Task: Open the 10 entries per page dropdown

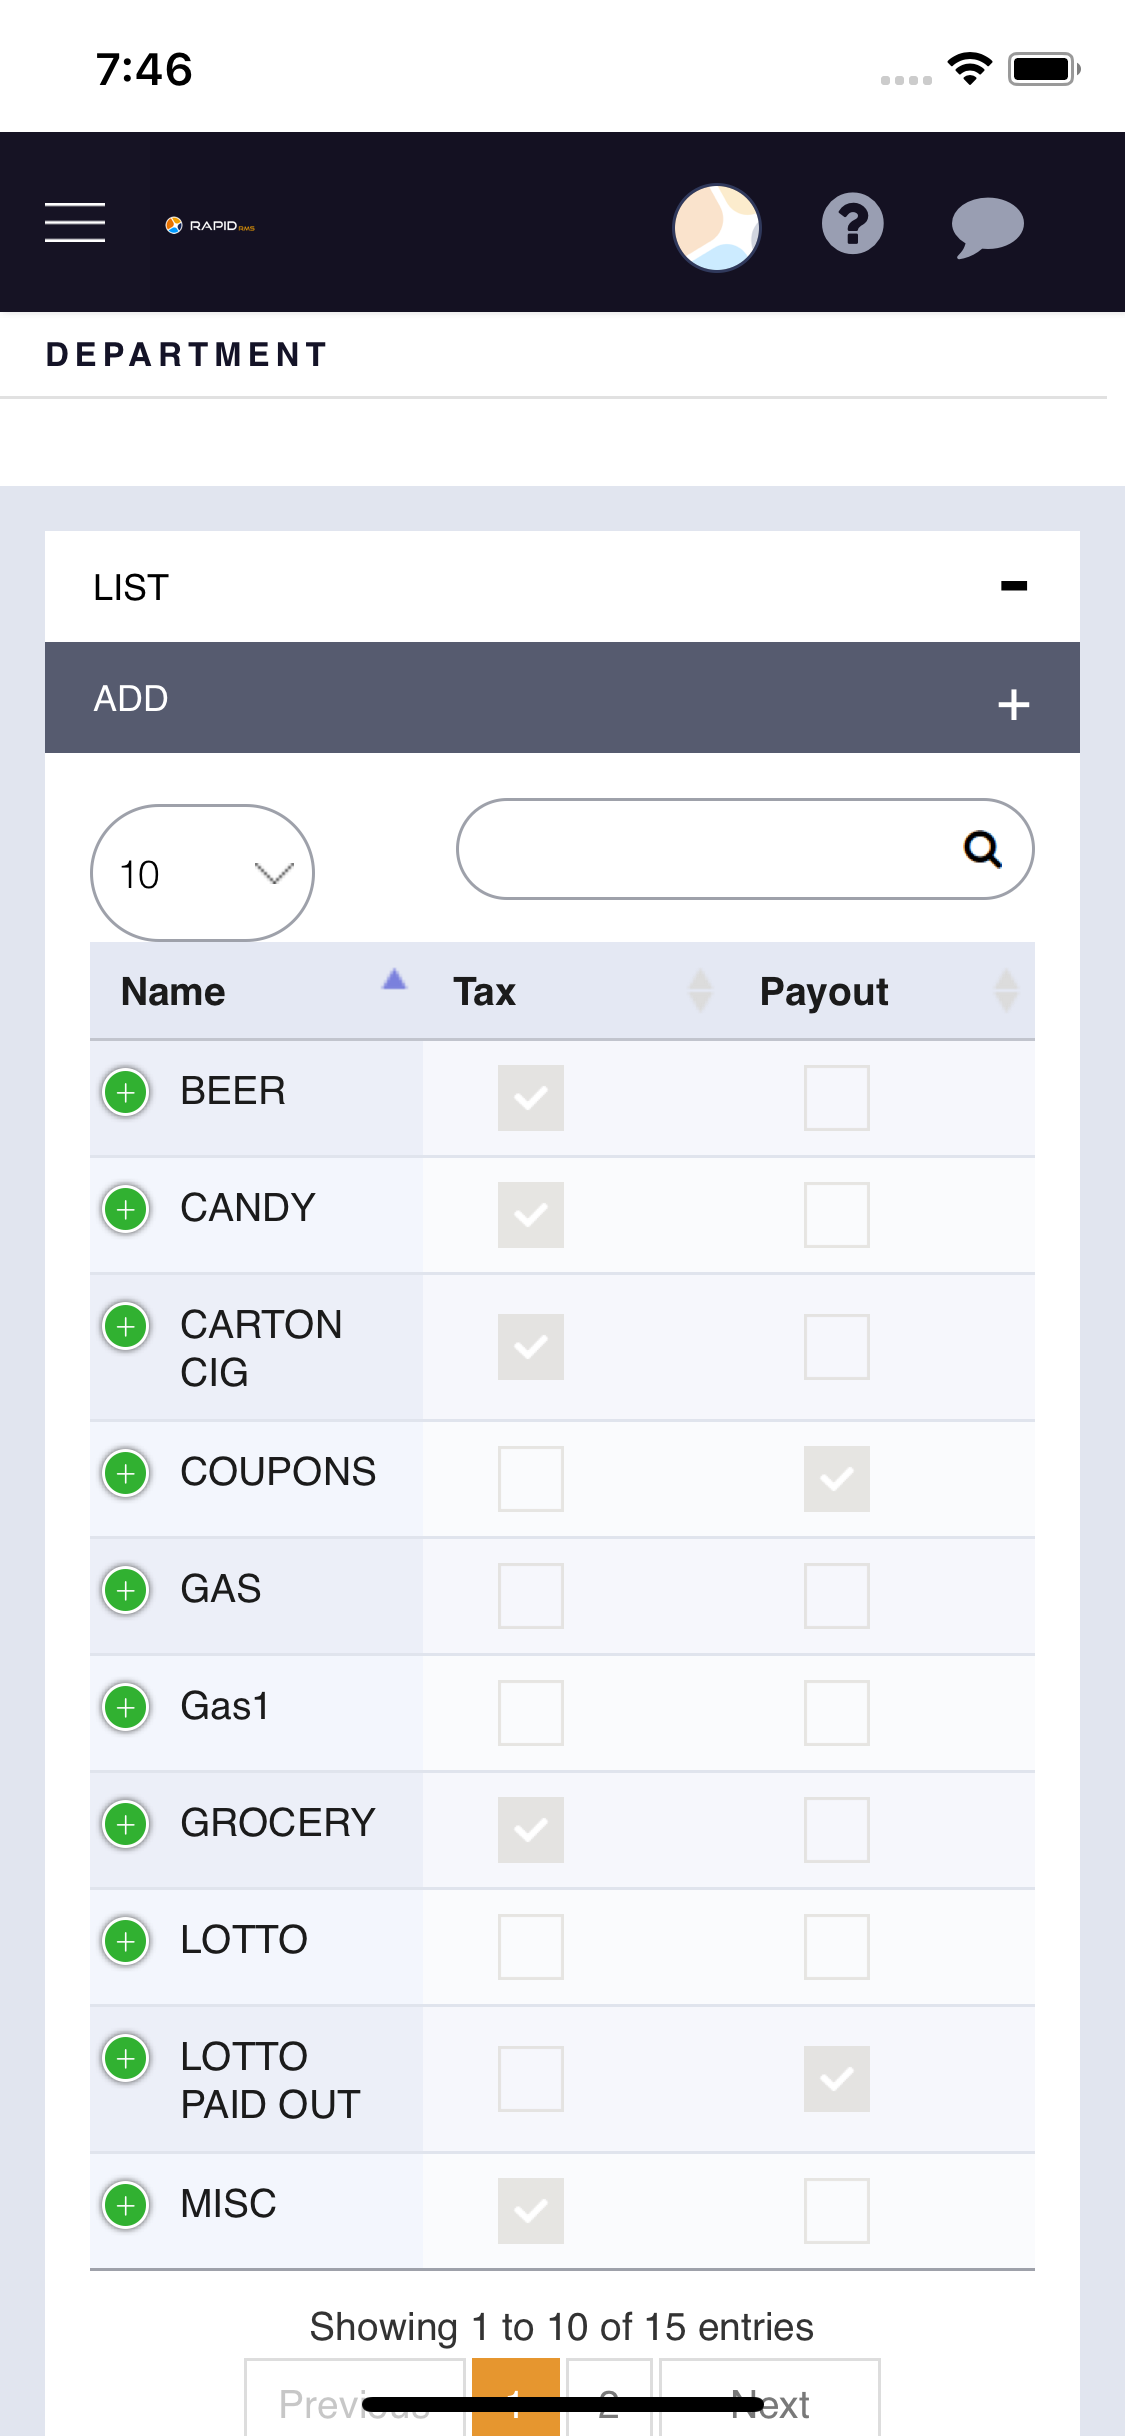Action: 202,873
